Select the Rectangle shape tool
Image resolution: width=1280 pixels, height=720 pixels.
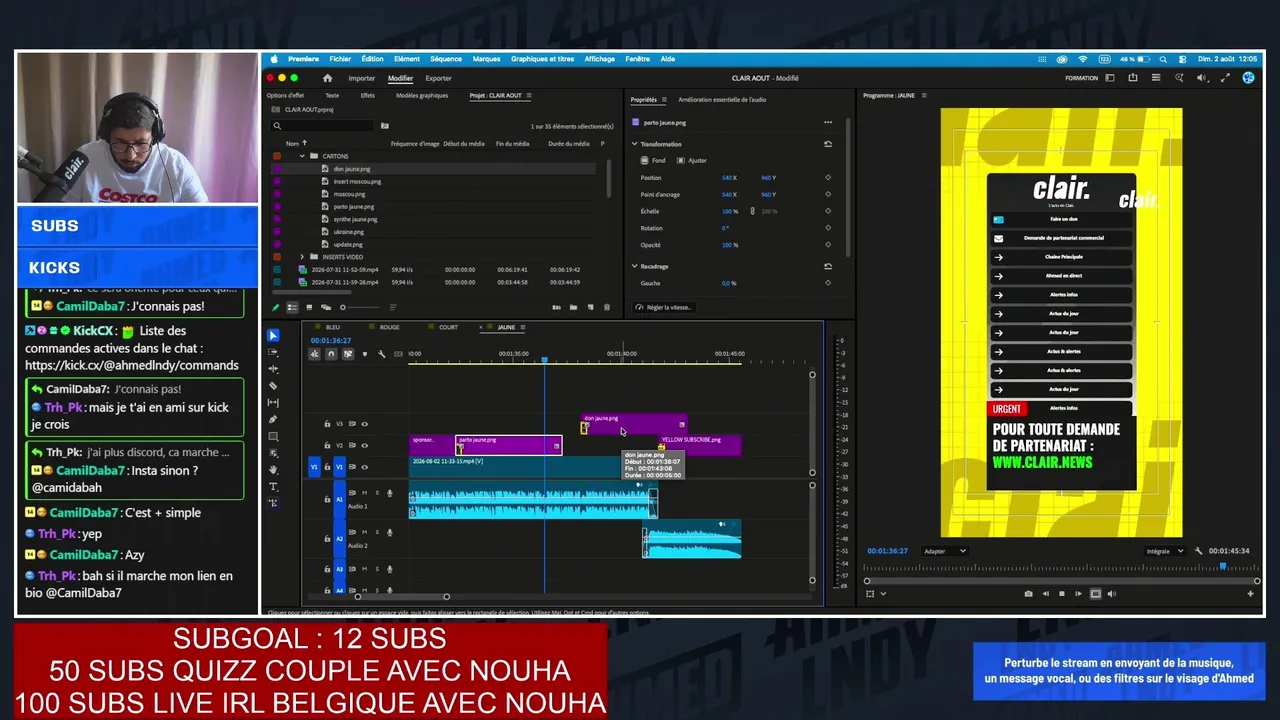click(273, 436)
